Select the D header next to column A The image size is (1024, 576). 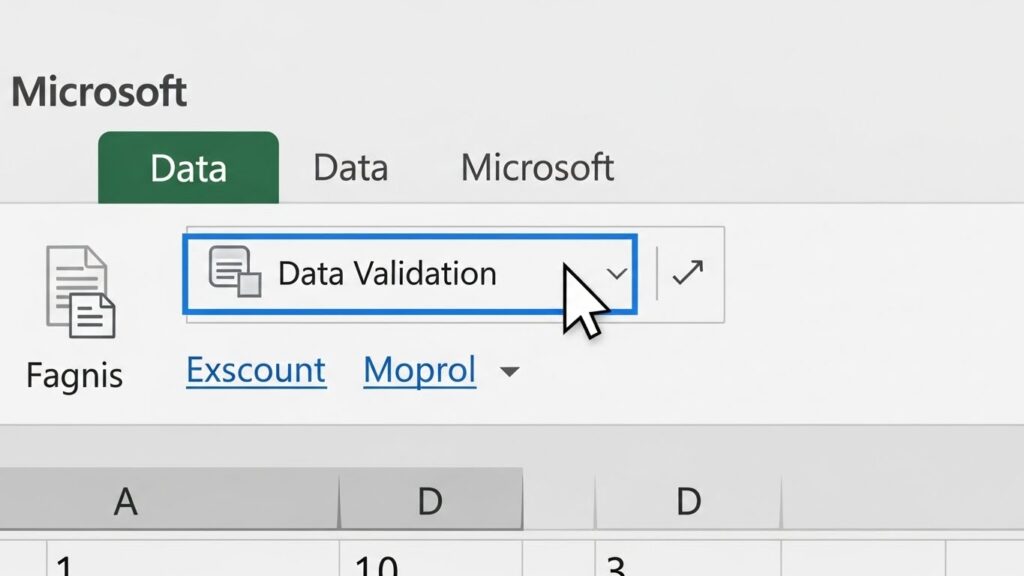pyautogui.click(x=429, y=500)
